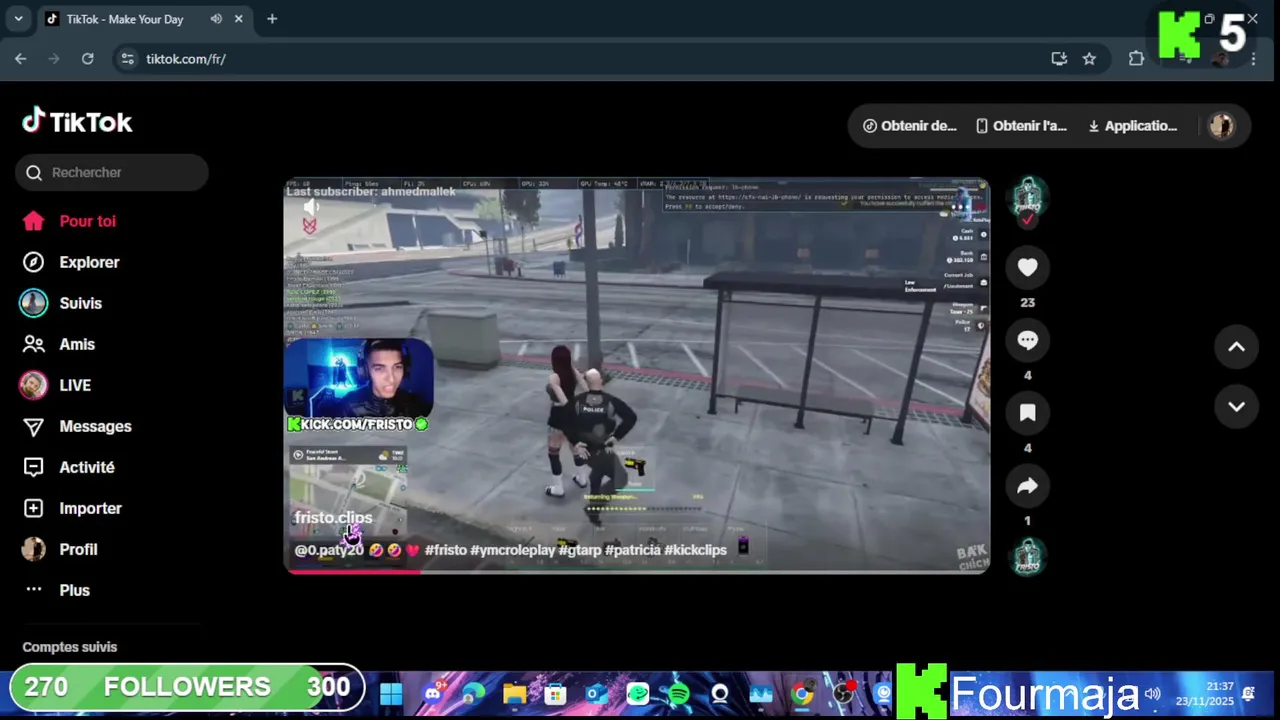The width and height of the screenshot is (1280, 720).
Task: Open Discord from the taskbar
Action: (x=432, y=694)
